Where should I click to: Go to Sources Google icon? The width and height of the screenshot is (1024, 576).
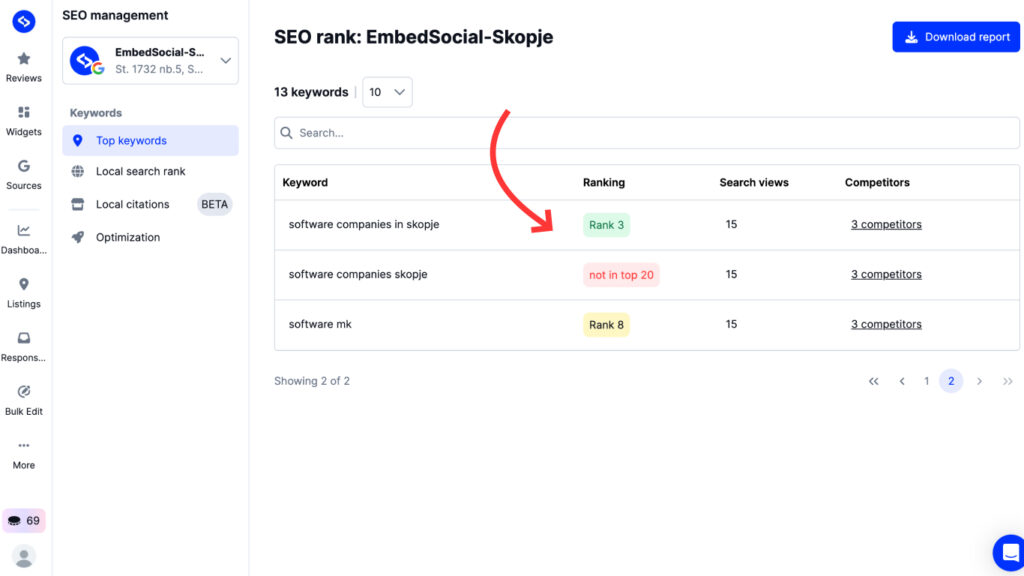coord(24,167)
